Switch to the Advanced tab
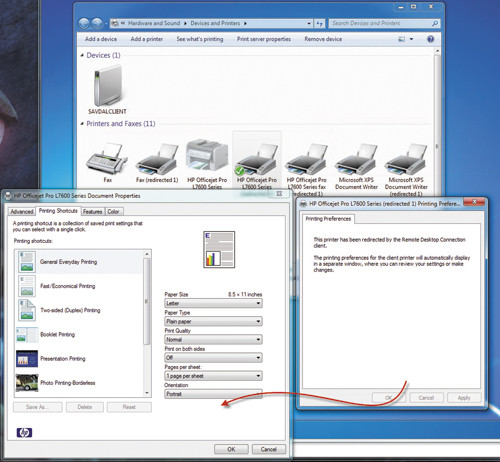Screen dimensions: 500x462 (22, 212)
